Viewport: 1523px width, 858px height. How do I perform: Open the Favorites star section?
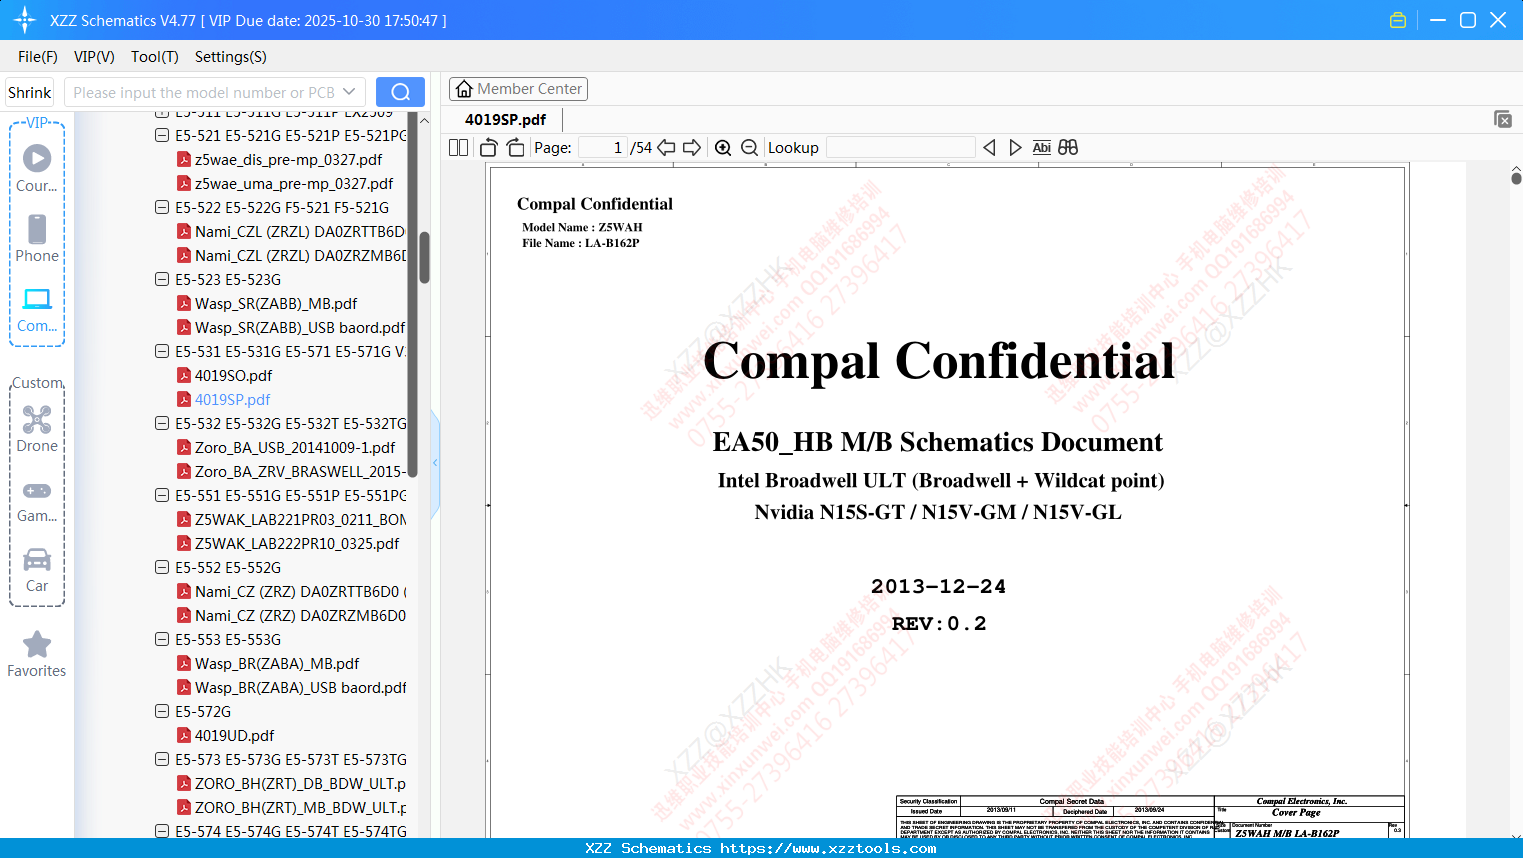(x=37, y=654)
